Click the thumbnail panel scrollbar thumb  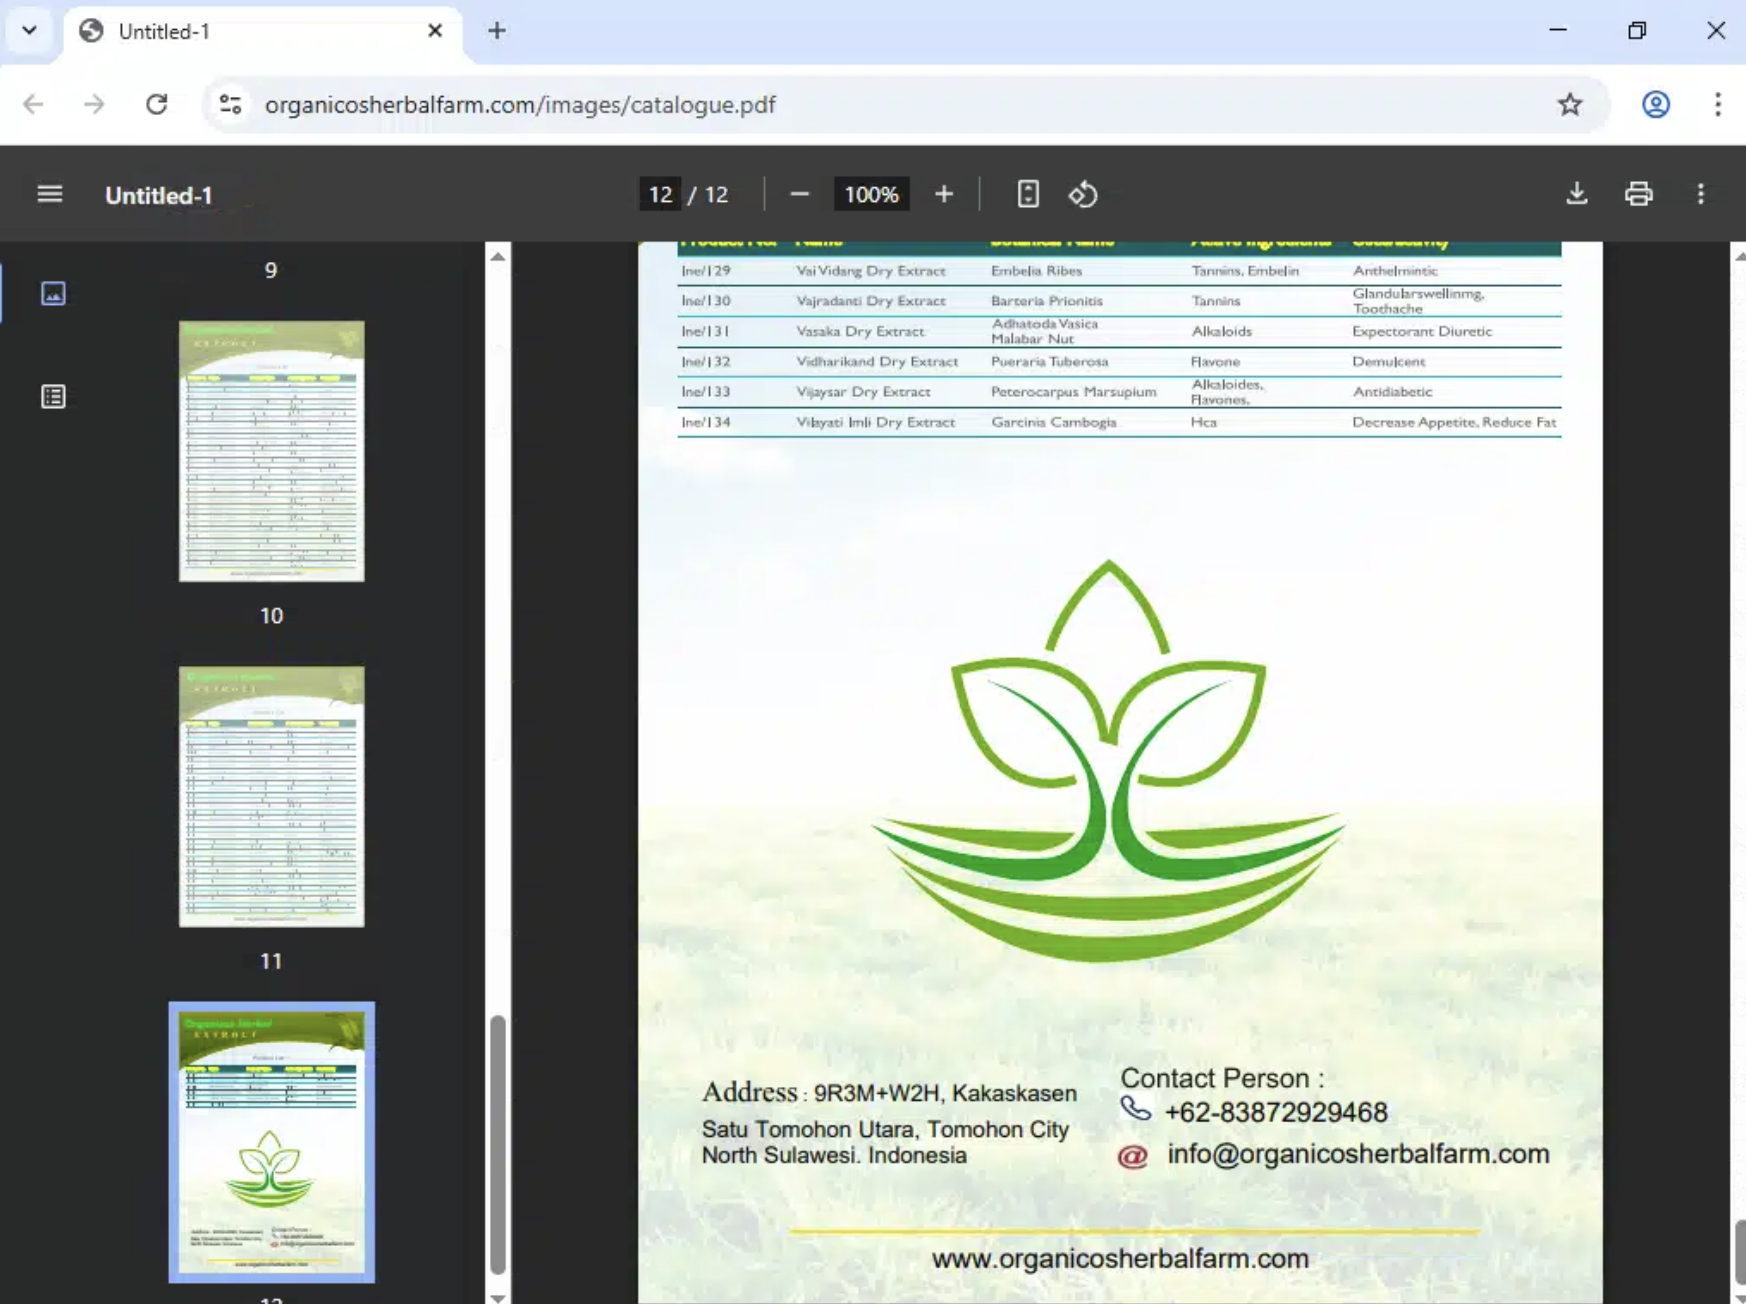(x=497, y=1144)
